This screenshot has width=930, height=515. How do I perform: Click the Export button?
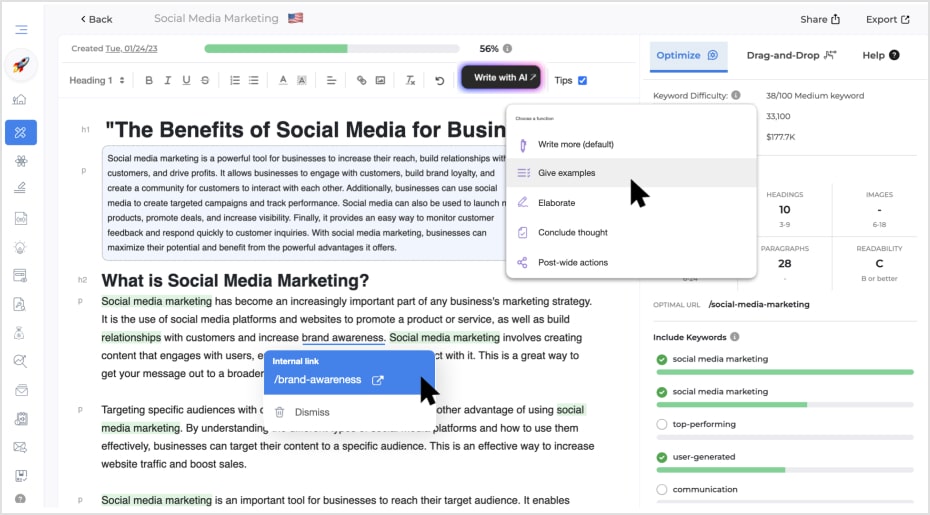coord(888,19)
